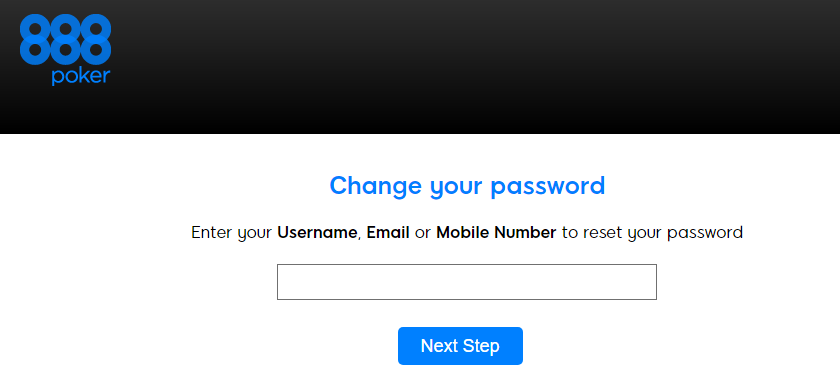Click the first blue 8 in the logo

35,39
